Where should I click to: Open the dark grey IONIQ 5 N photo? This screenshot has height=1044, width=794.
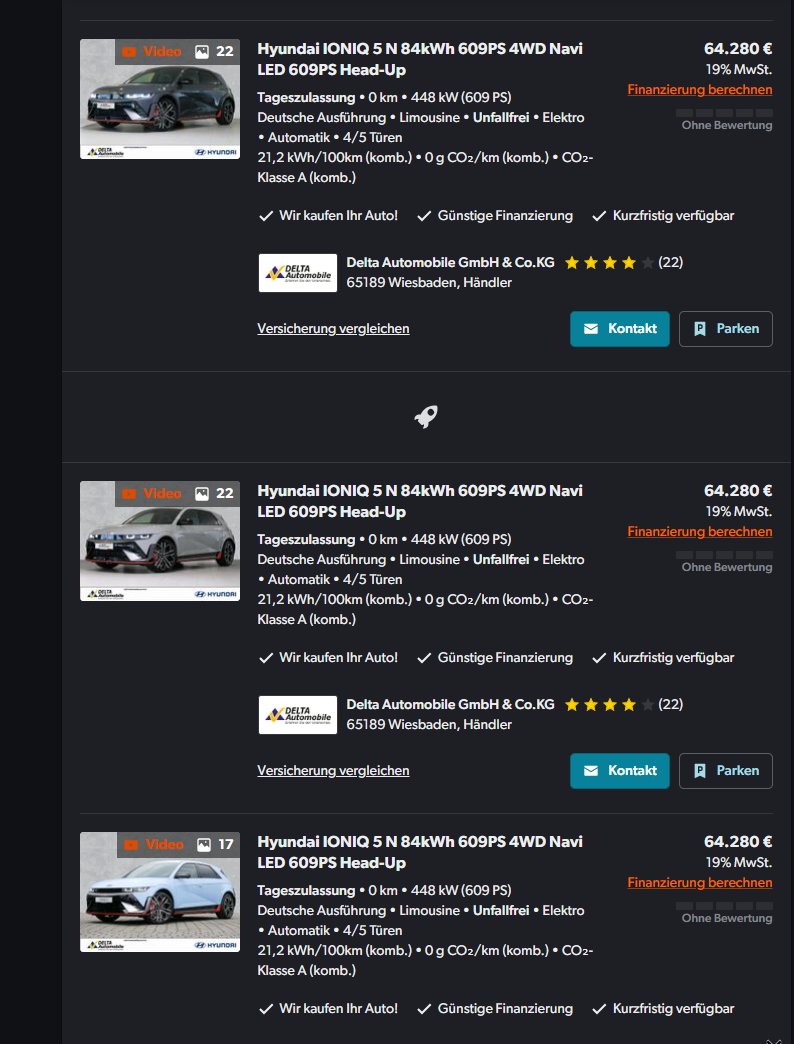pos(160,99)
